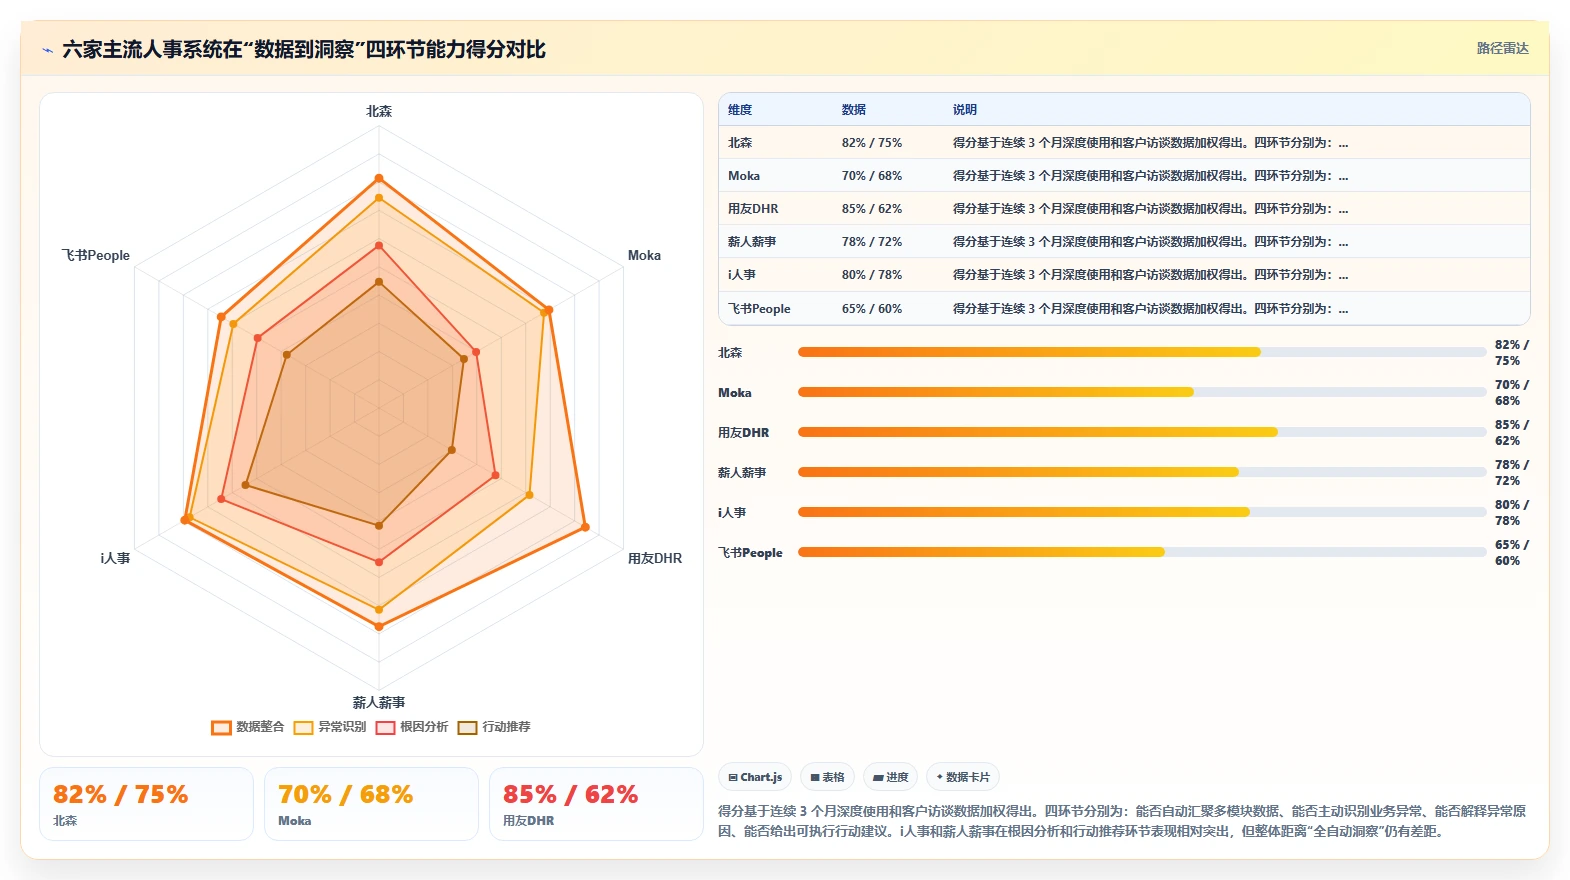
Task: Toggle the 异常识别 legend swatch
Action: 303,727
